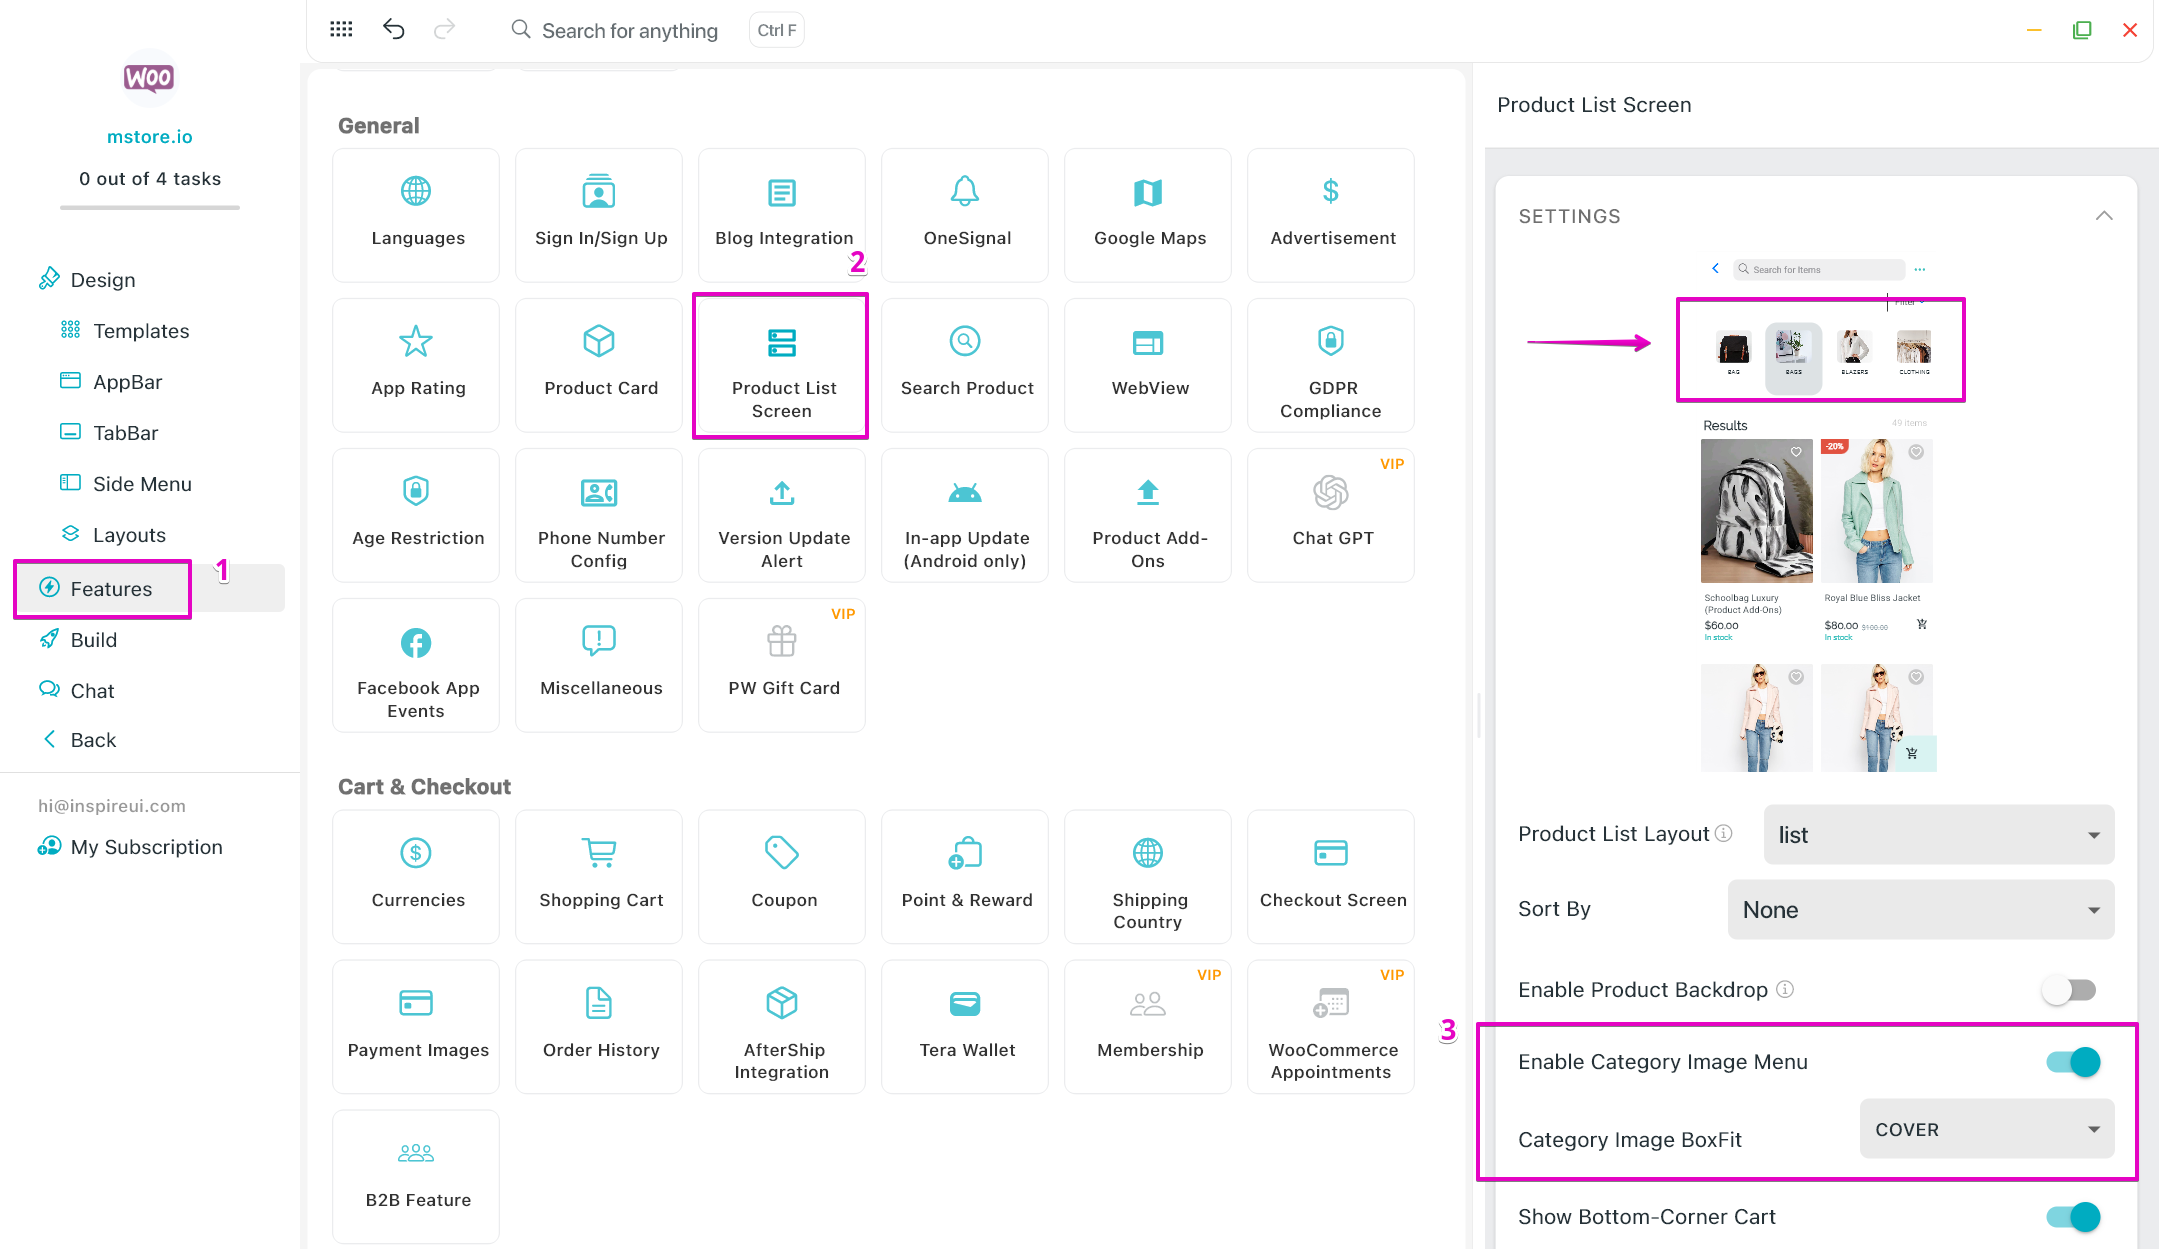Image resolution: width=2159 pixels, height=1249 pixels.
Task: Select the Google Maps feature icon
Action: click(1148, 192)
